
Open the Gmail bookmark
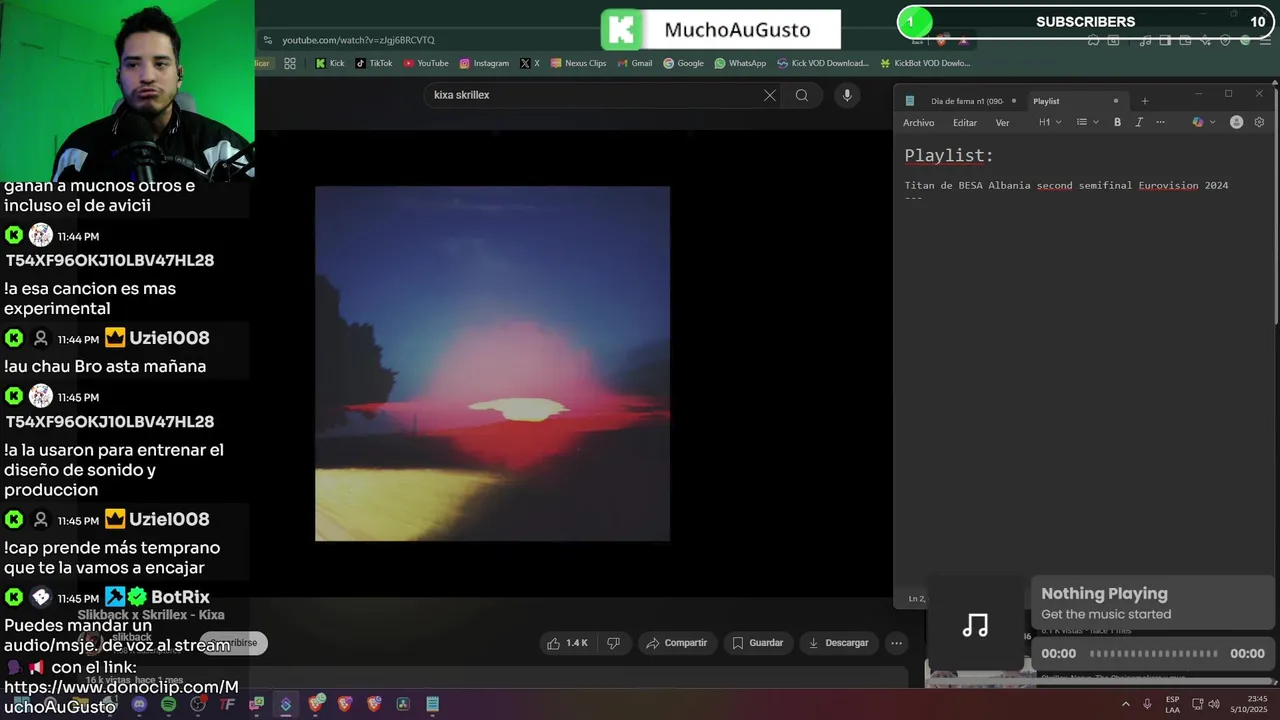click(x=635, y=63)
